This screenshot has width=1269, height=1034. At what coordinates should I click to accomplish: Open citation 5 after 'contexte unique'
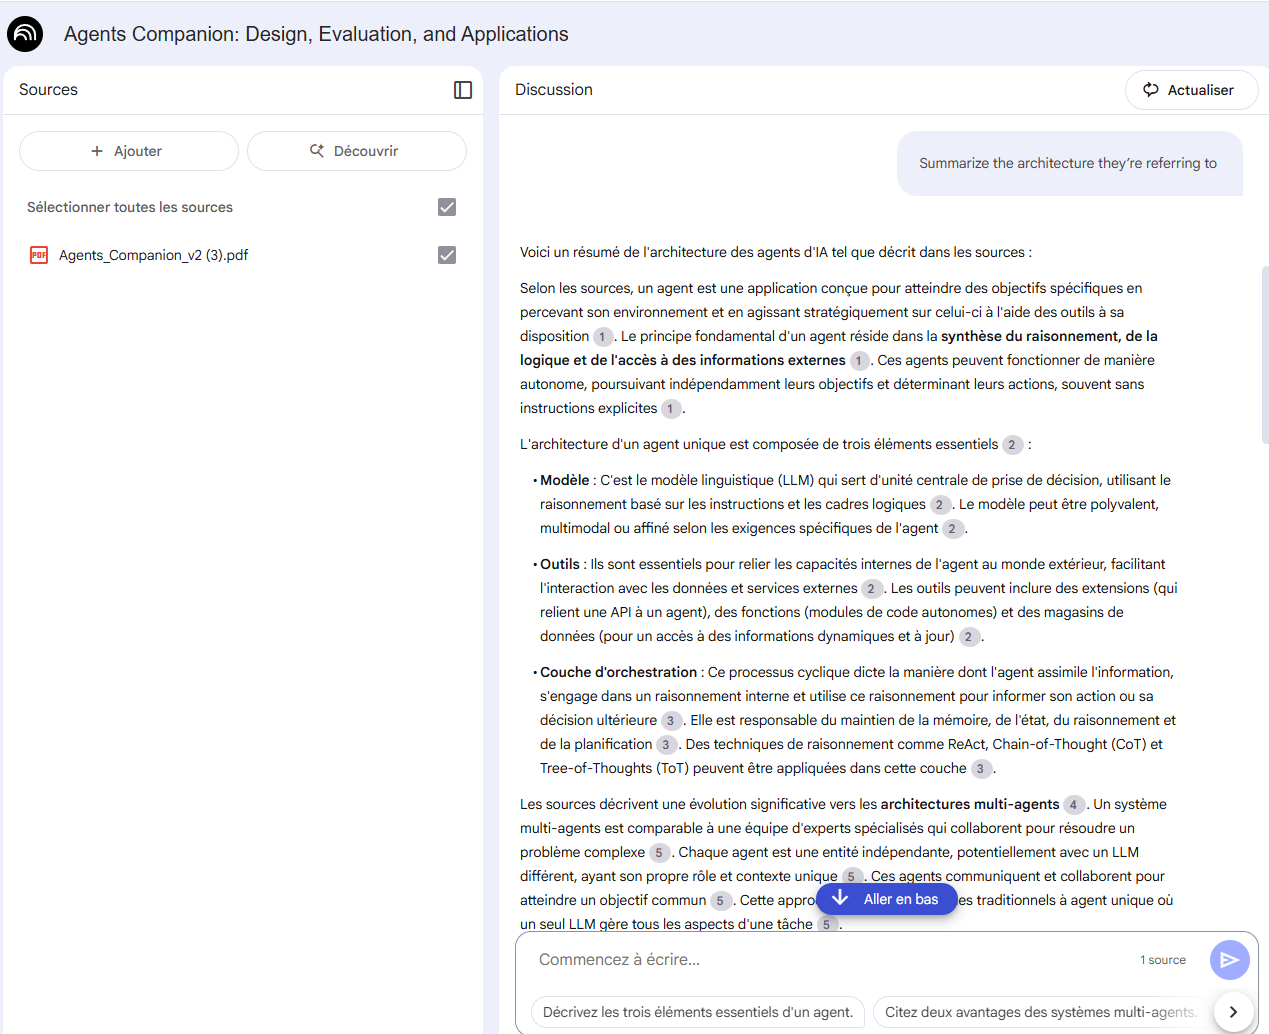coord(851,877)
